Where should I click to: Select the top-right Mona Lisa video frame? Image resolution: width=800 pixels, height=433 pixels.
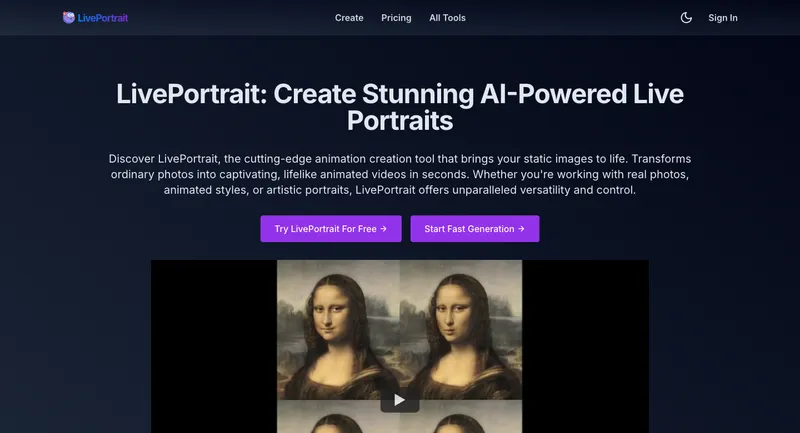[x=461, y=329]
